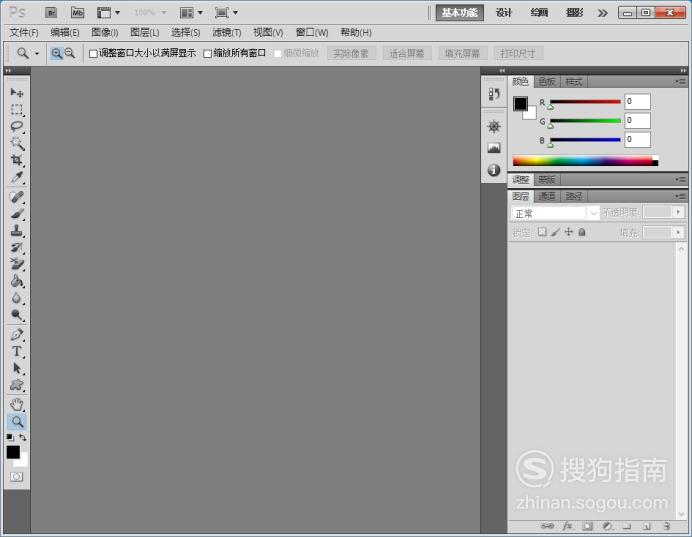
Task: Select the Pen tool
Action: tap(17, 334)
